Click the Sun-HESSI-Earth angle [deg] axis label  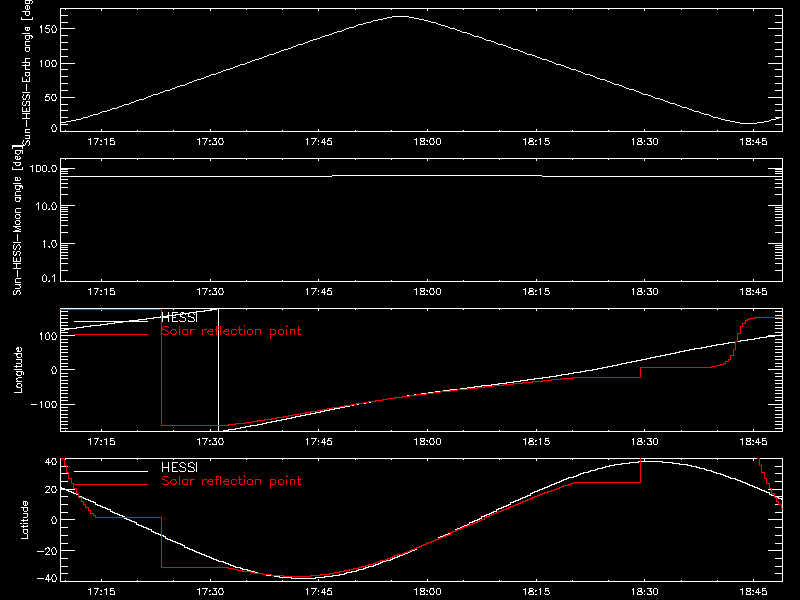(x=27, y=72)
